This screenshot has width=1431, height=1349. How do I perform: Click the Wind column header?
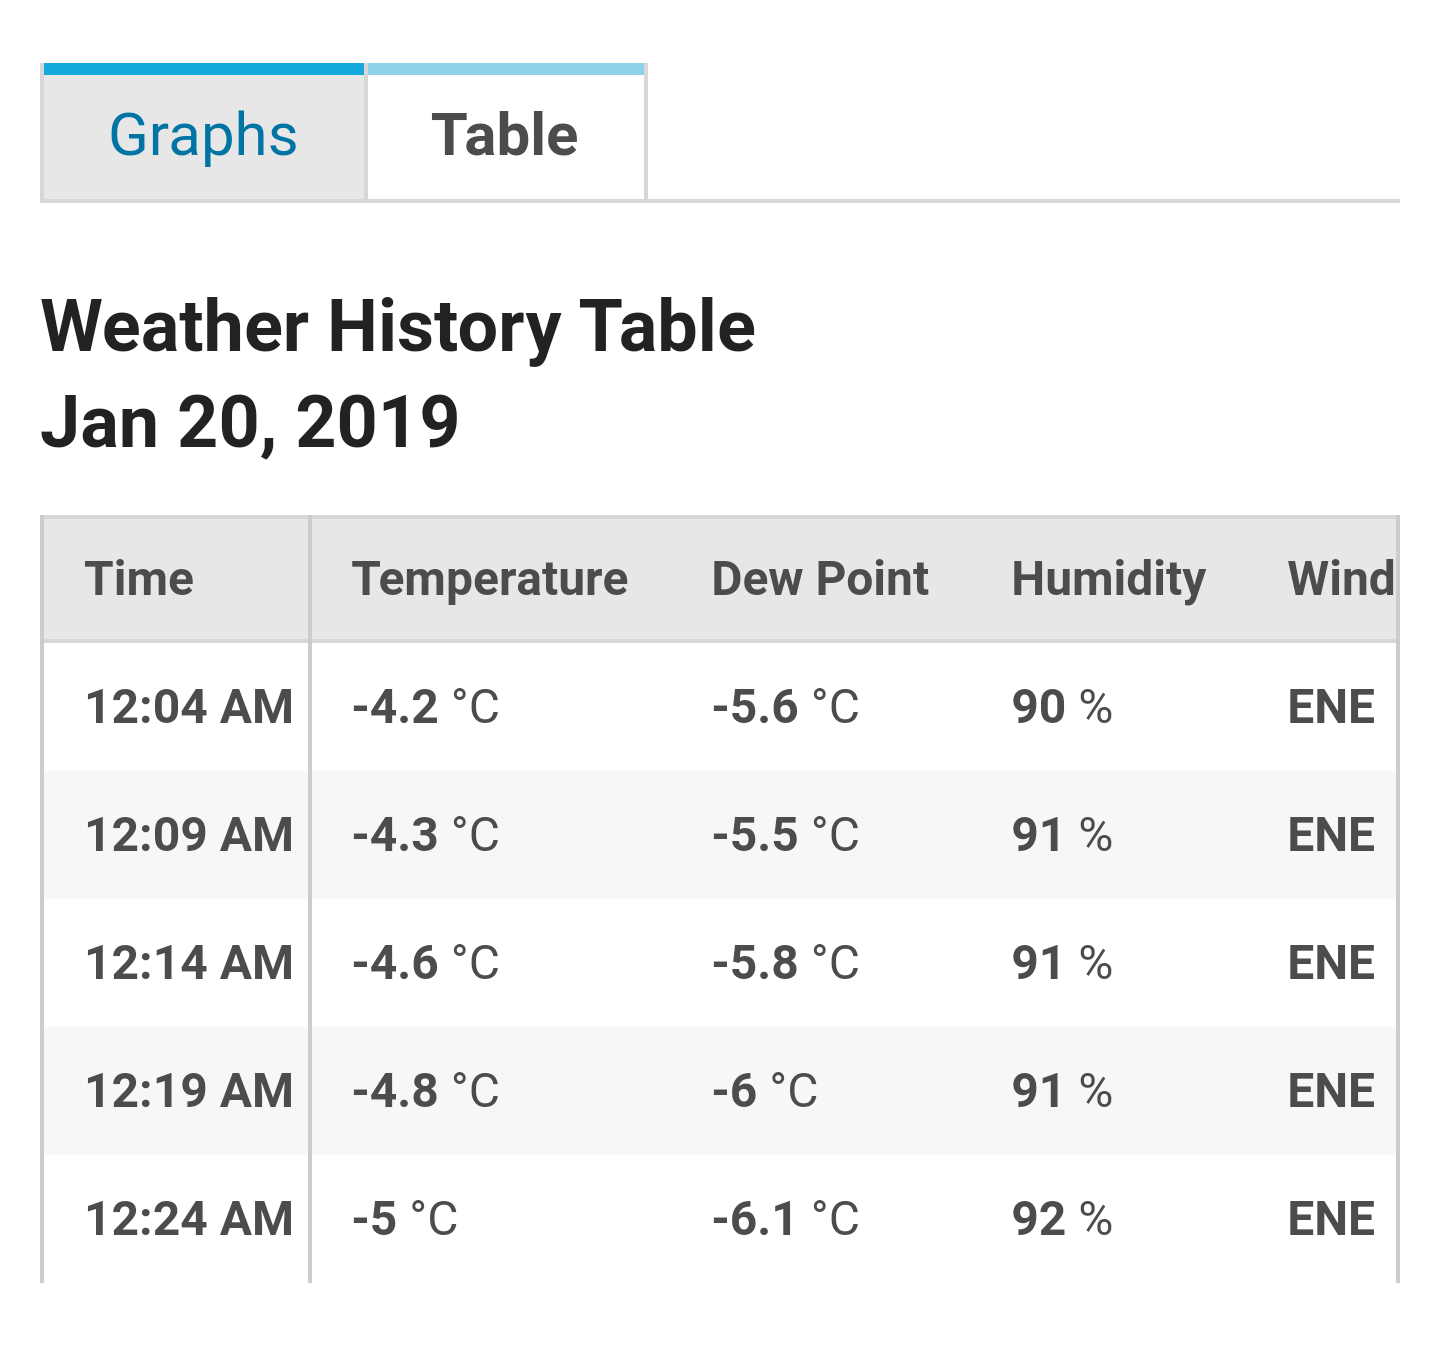pyautogui.click(x=1341, y=579)
